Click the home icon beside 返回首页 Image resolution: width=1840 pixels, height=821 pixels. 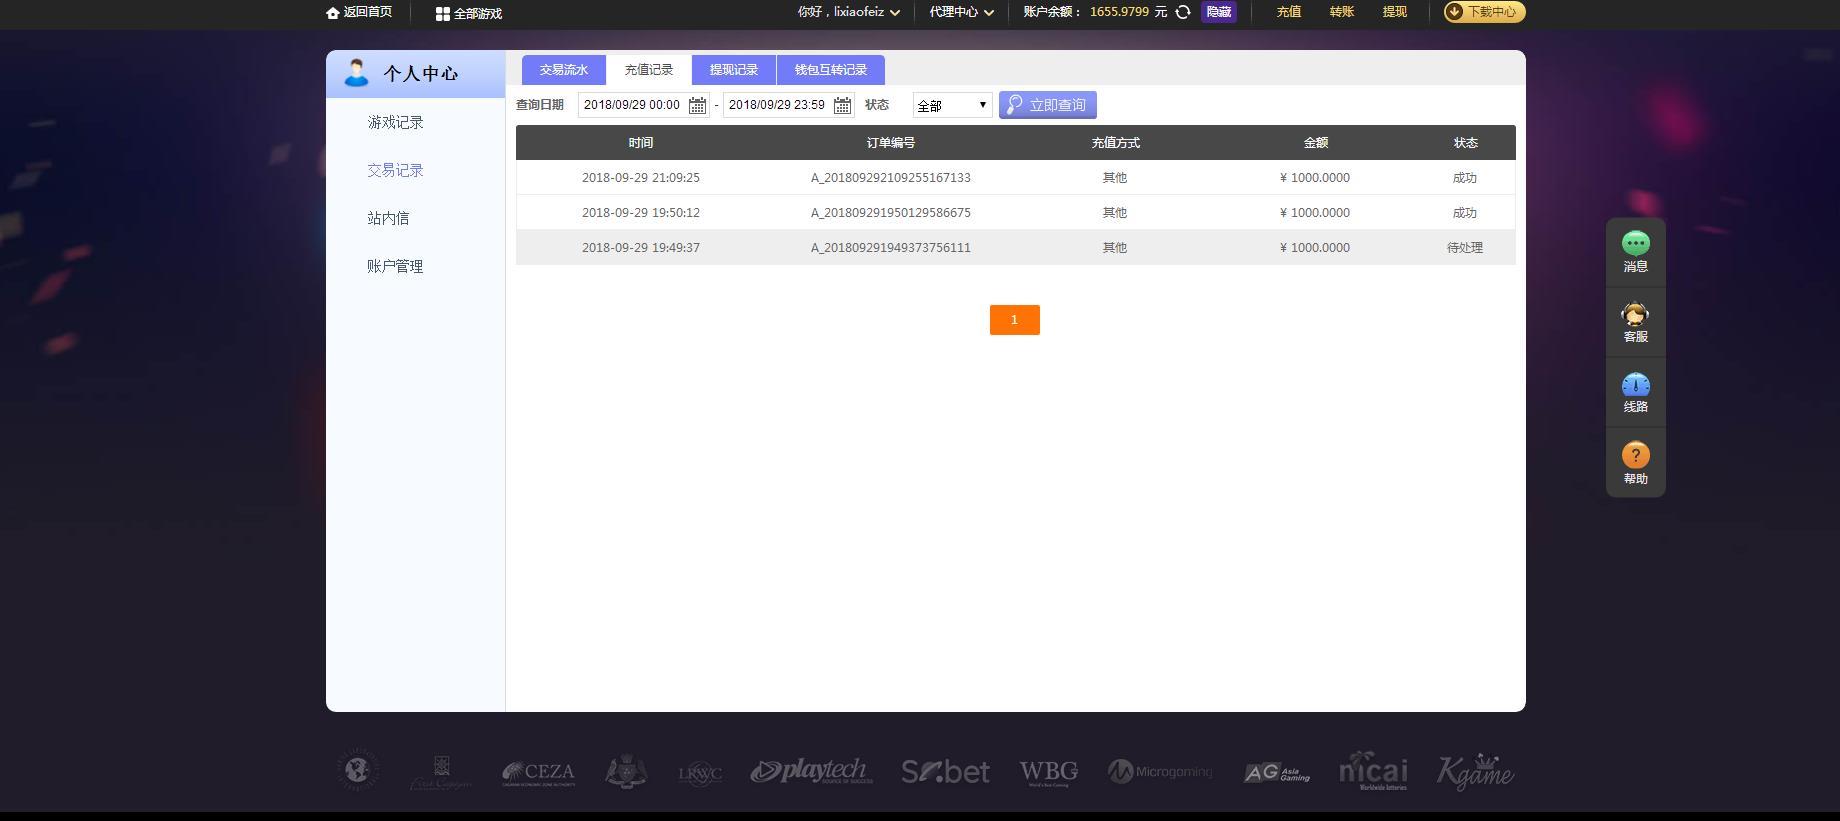(x=333, y=13)
